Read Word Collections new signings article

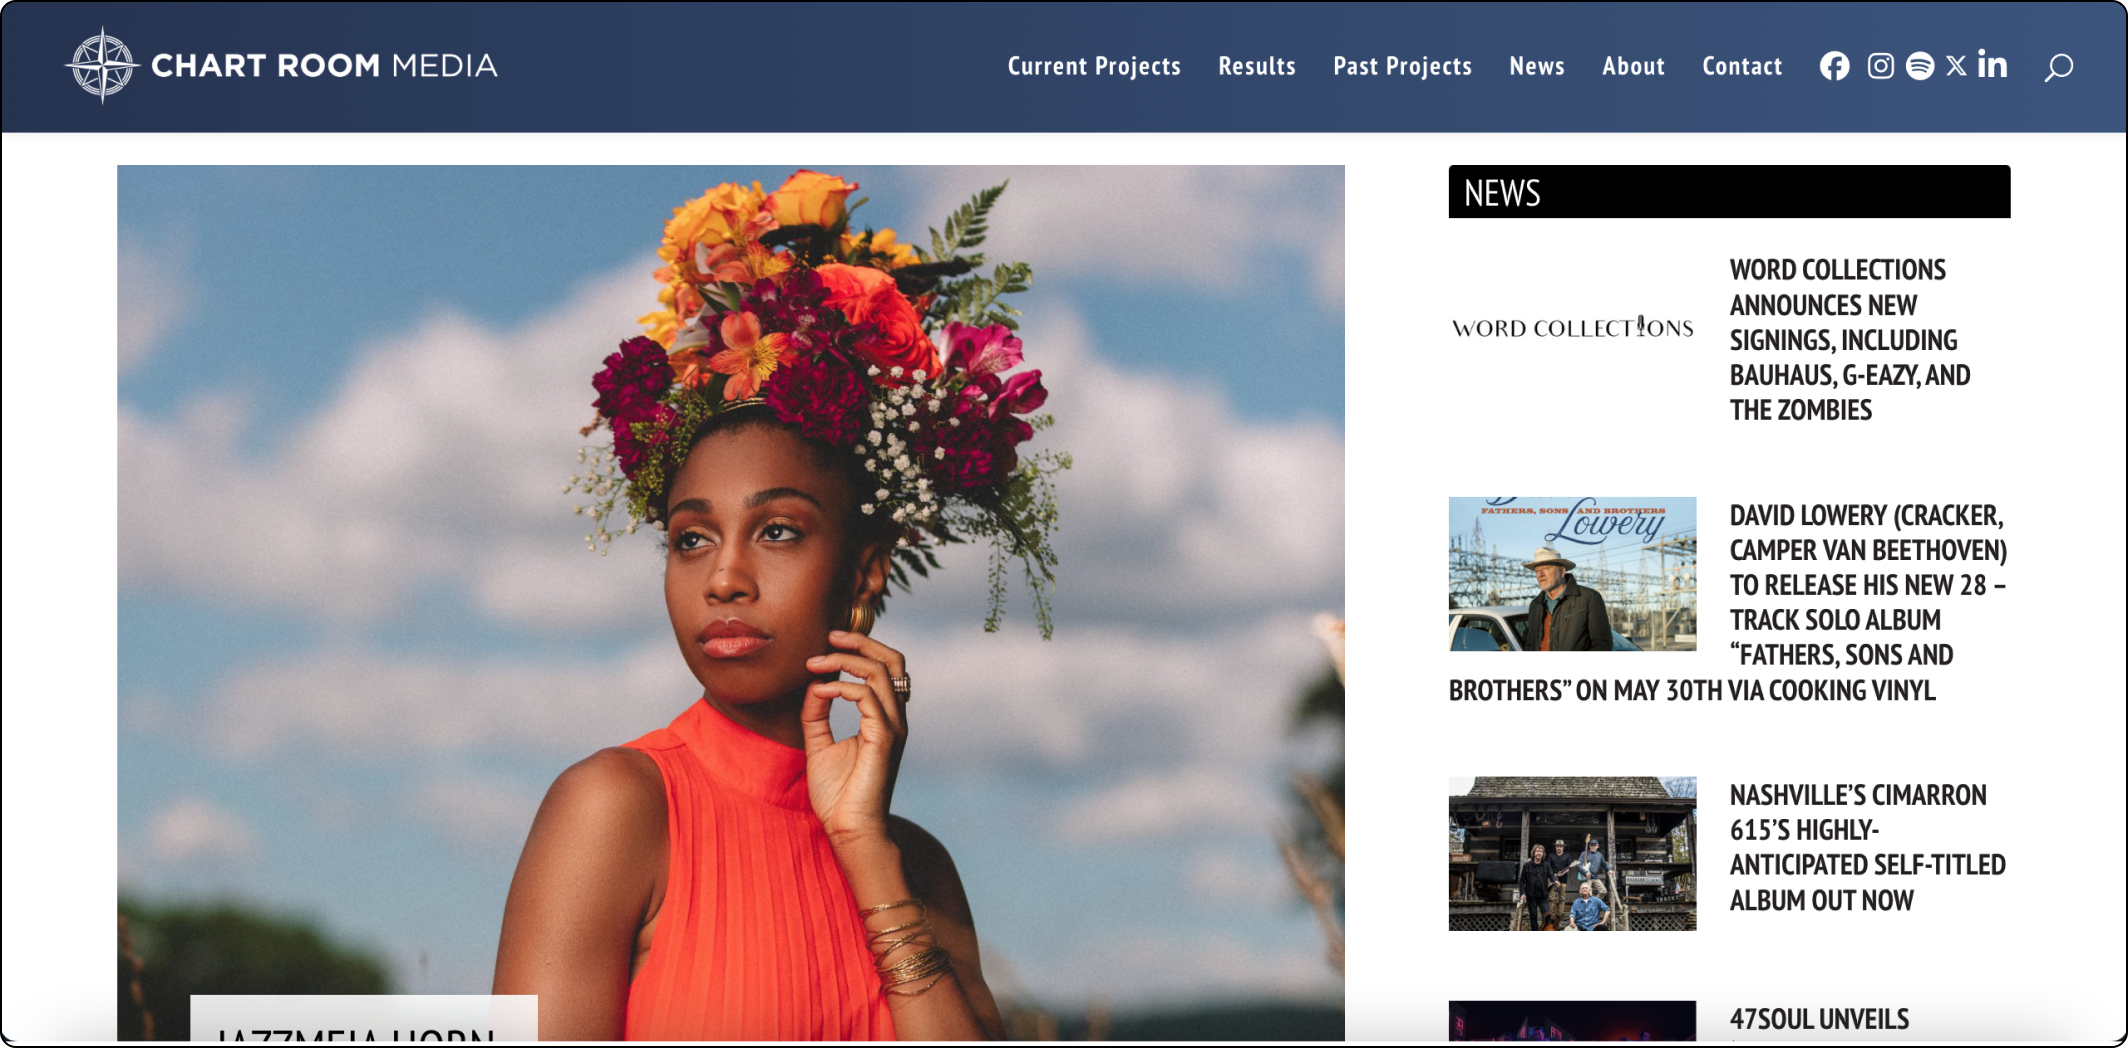pos(1850,339)
